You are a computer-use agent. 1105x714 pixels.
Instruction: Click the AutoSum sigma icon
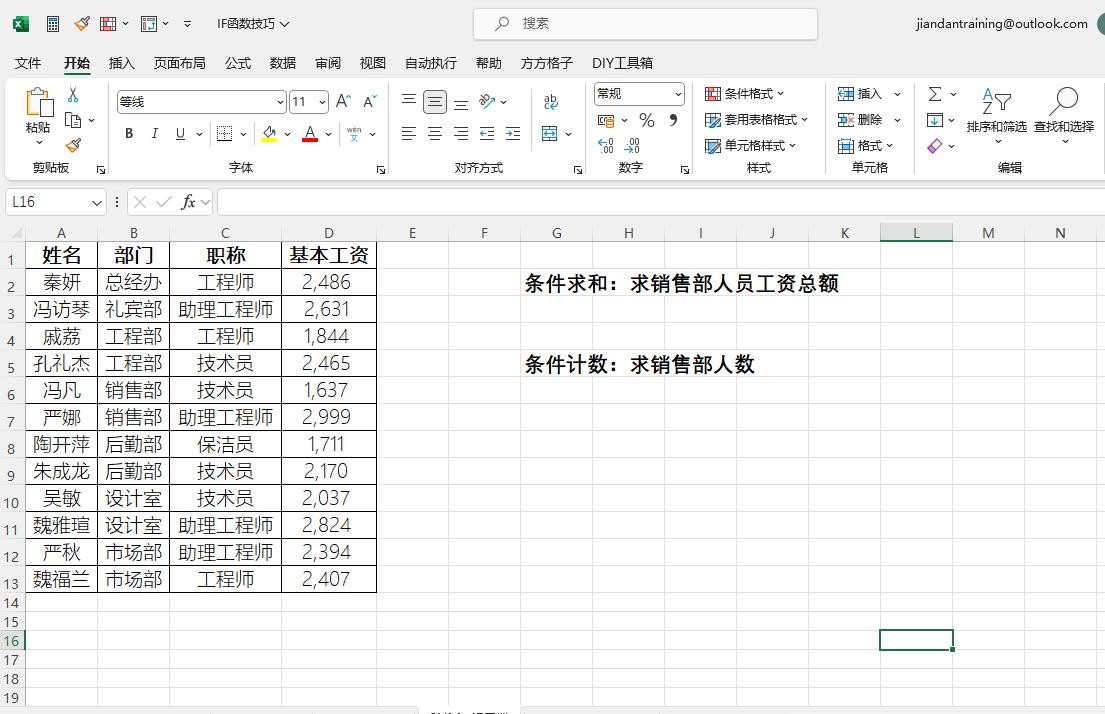pyautogui.click(x=935, y=94)
